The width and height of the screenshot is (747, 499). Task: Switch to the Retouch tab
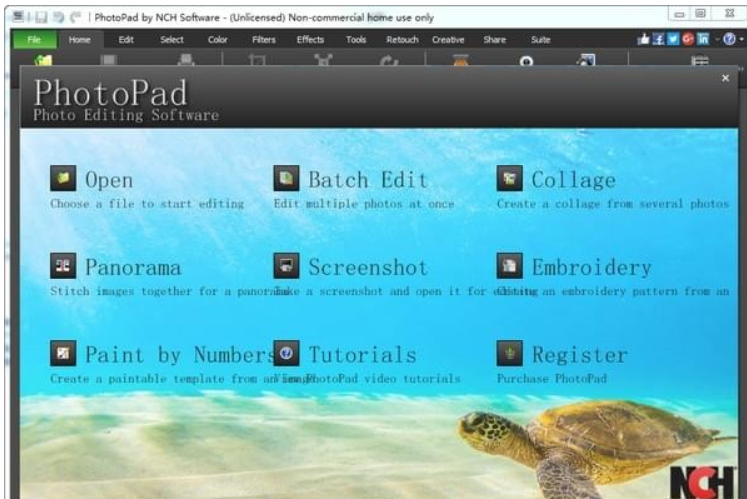(402, 40)
